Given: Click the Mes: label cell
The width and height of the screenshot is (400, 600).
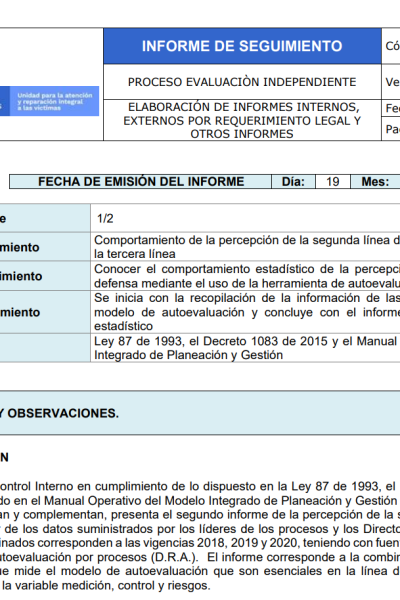Looking at the screenshot, I should 375,181.
